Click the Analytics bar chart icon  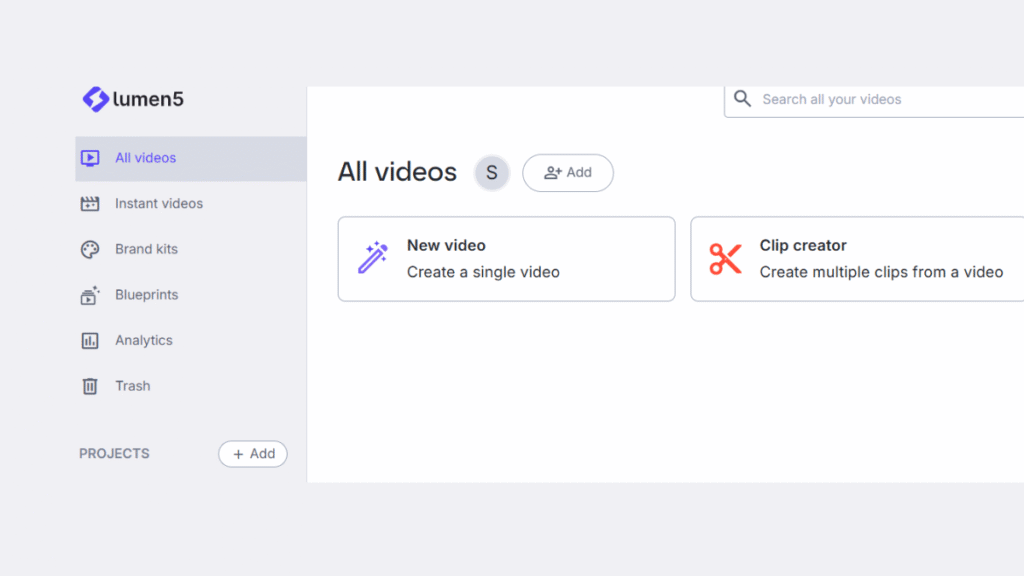(90, 340)
